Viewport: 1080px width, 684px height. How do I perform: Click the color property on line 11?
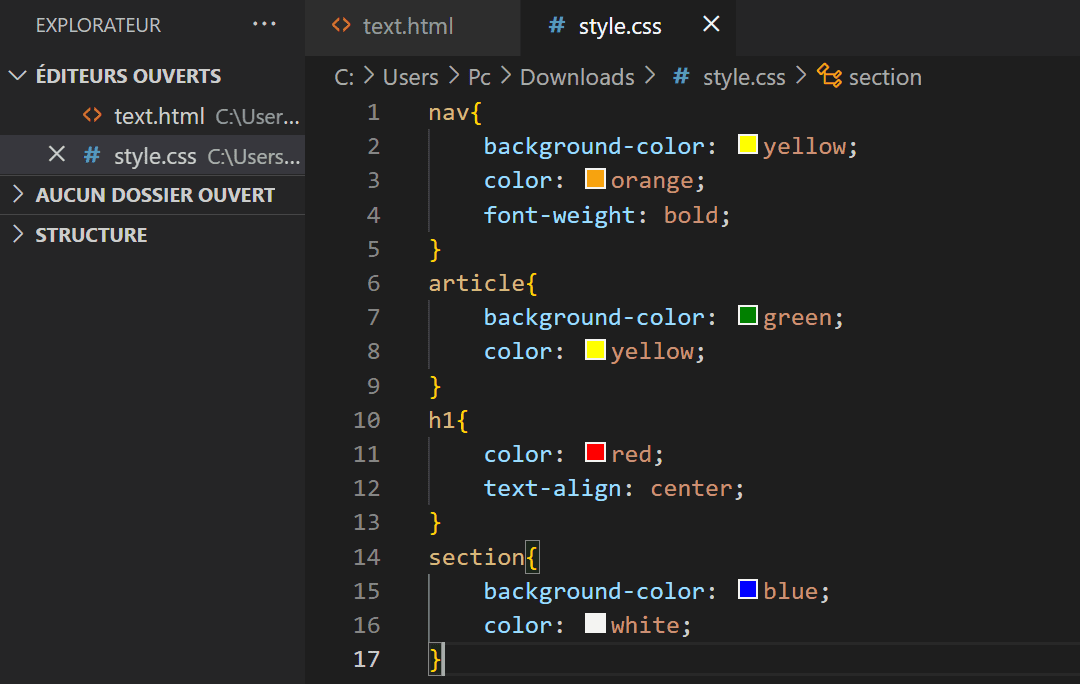pyautogui.click(x=518, y=454)
